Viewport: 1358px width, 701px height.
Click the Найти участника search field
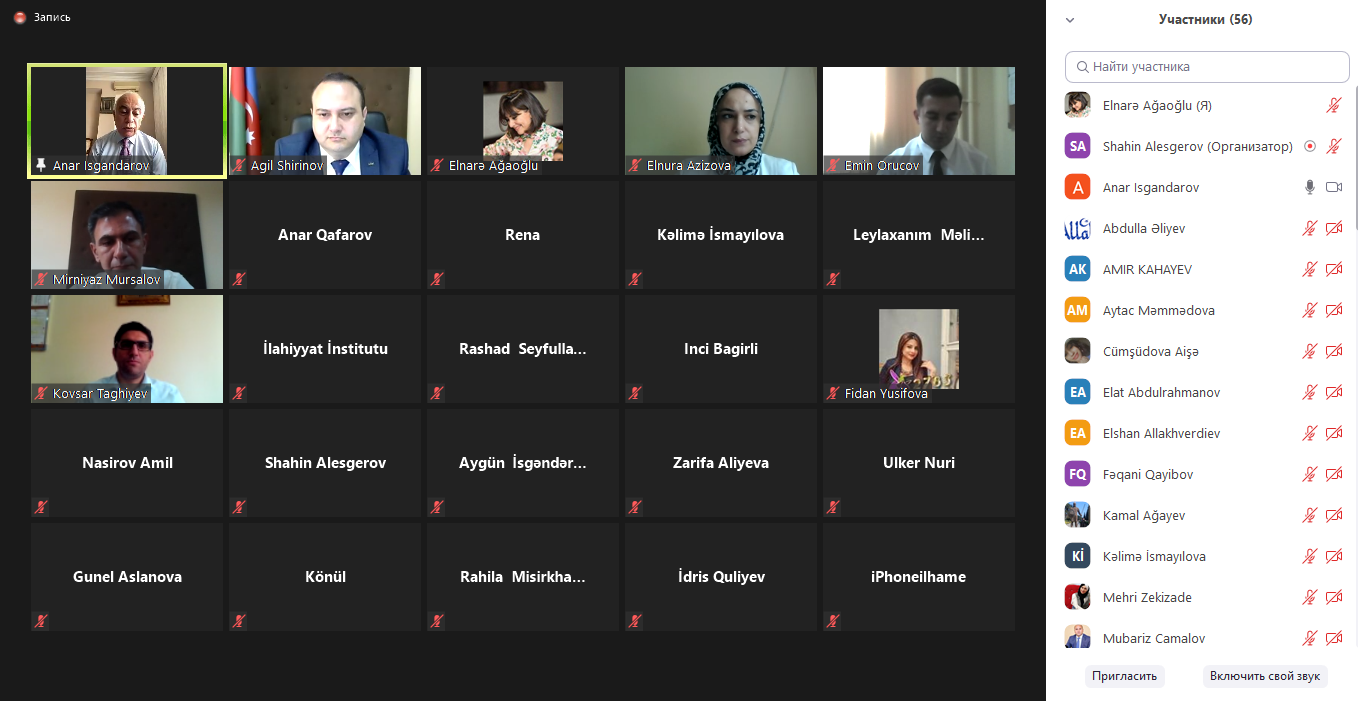[1207, 67]
